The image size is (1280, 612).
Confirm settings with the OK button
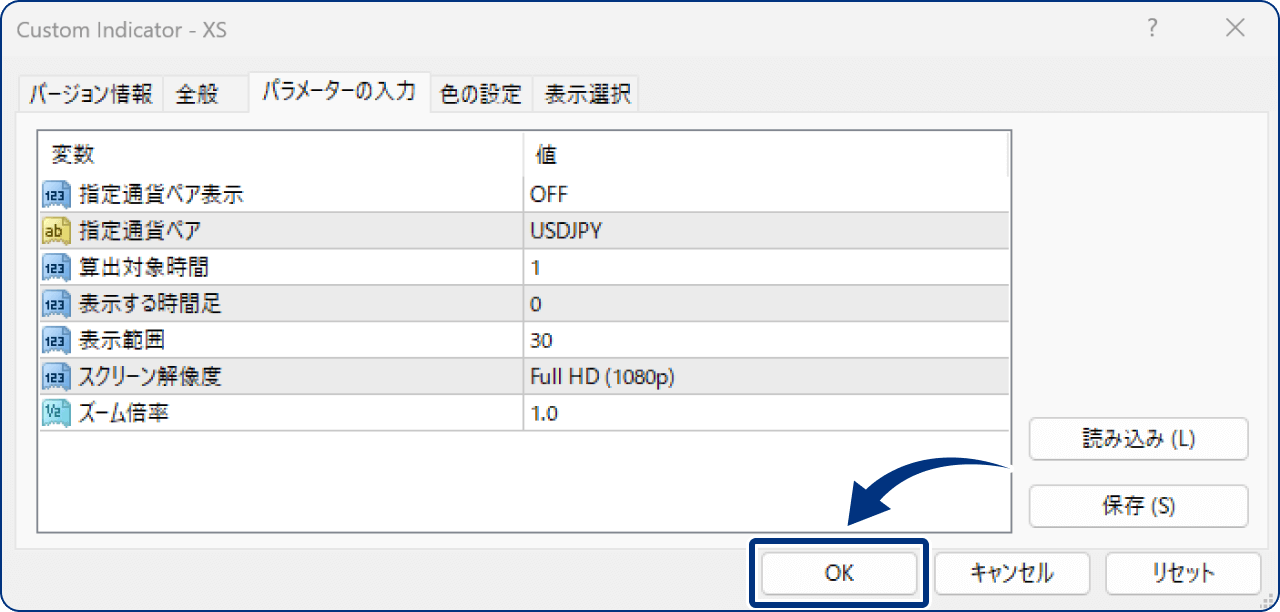[838, 573]
